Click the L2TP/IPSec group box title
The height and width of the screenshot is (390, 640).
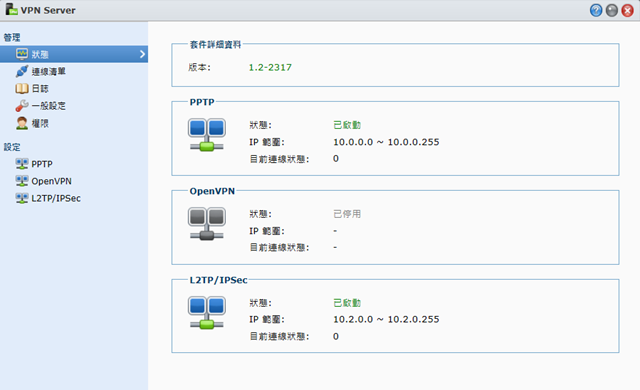pos(218,280)
